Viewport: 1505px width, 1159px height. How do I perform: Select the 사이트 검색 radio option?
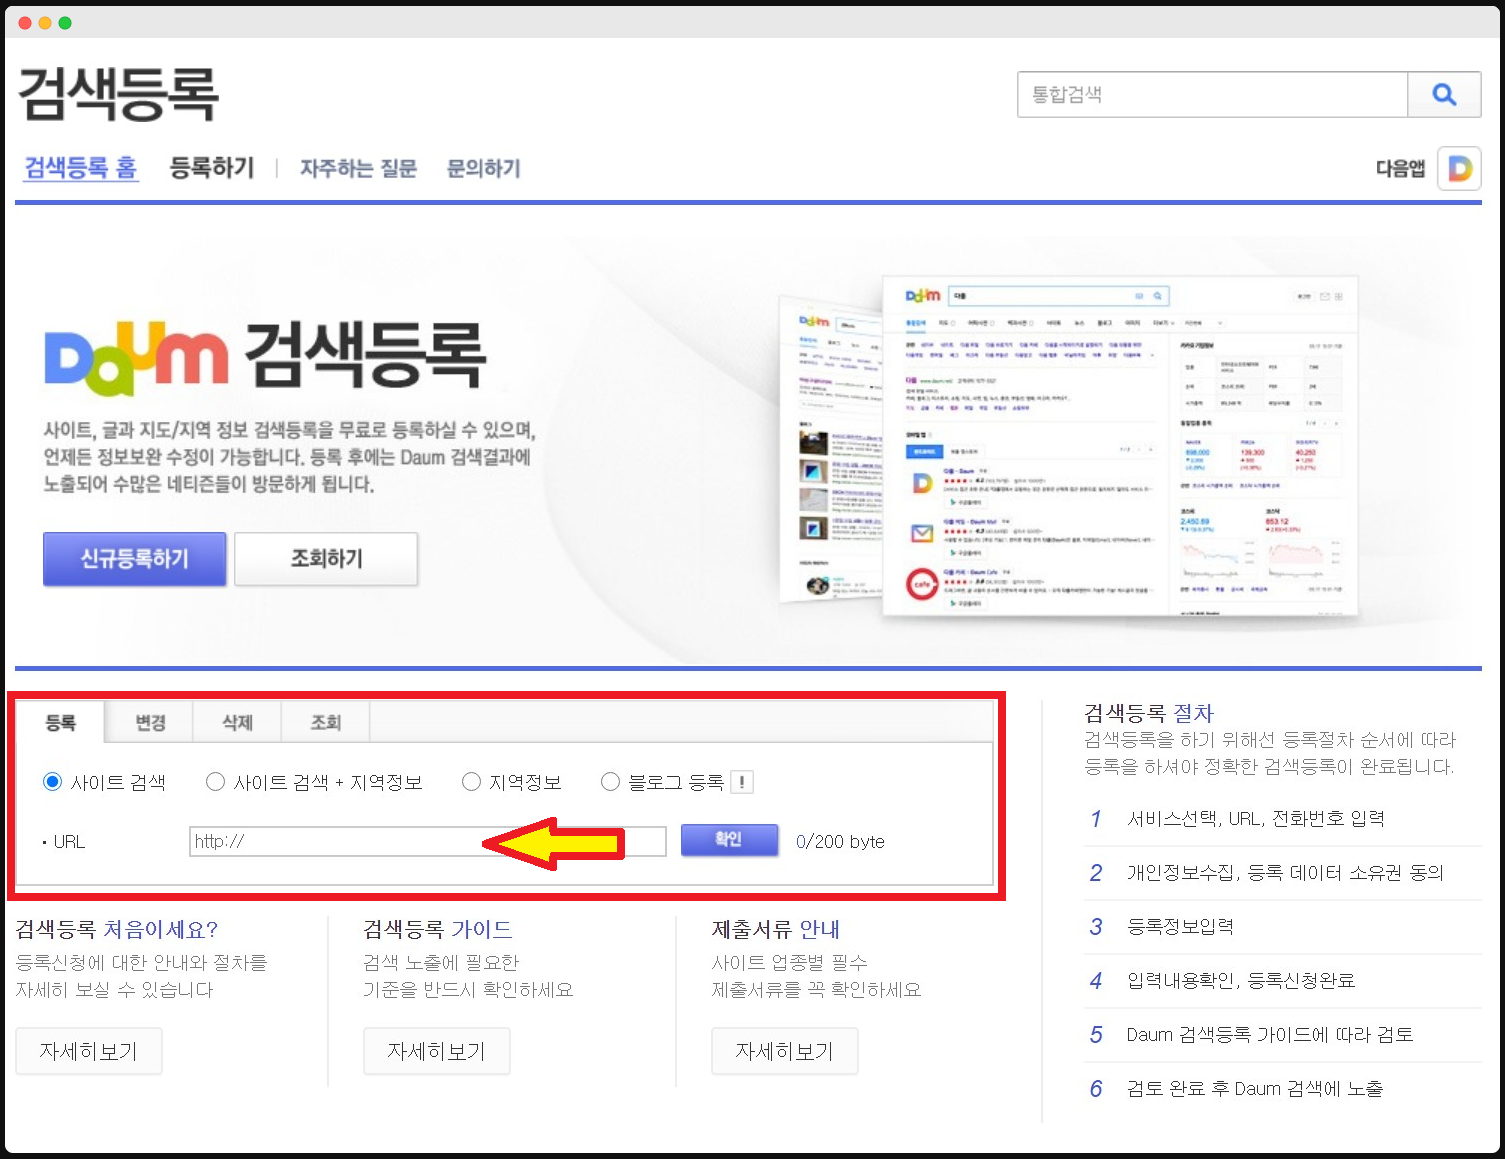pyautogui.click(x=53, y=782)
